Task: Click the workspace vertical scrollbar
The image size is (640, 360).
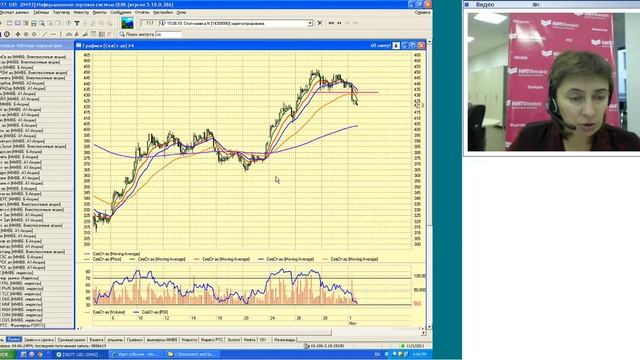Action: point(429,184)
